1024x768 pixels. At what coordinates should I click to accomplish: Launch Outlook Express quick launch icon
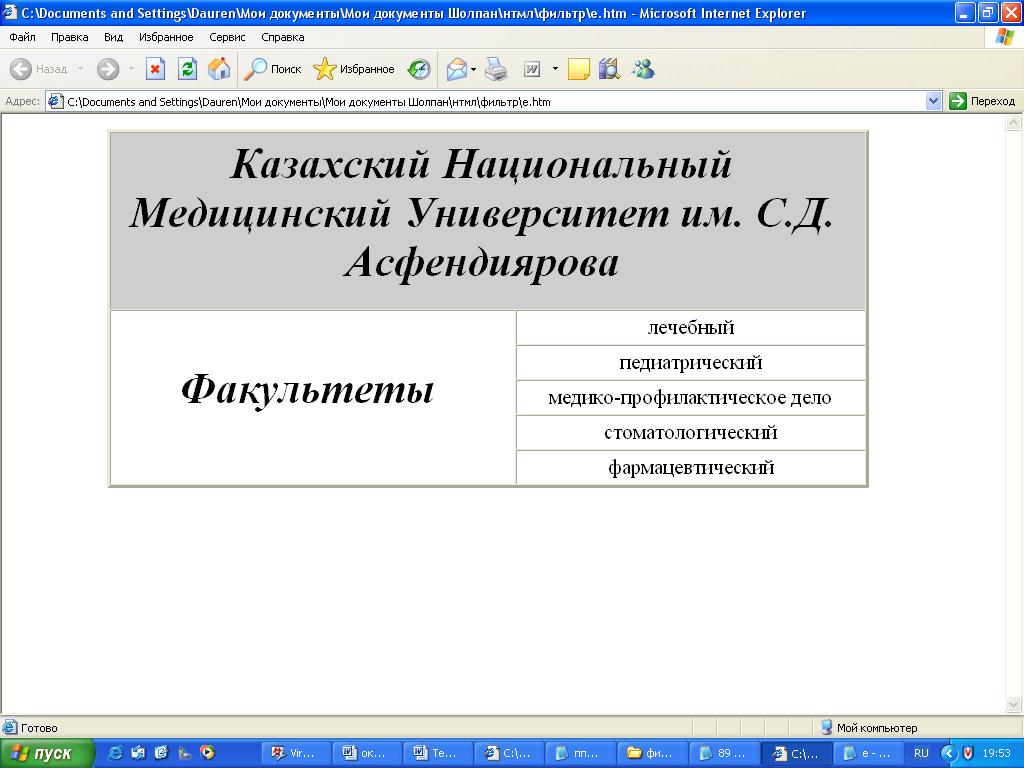tap(138, 753)
